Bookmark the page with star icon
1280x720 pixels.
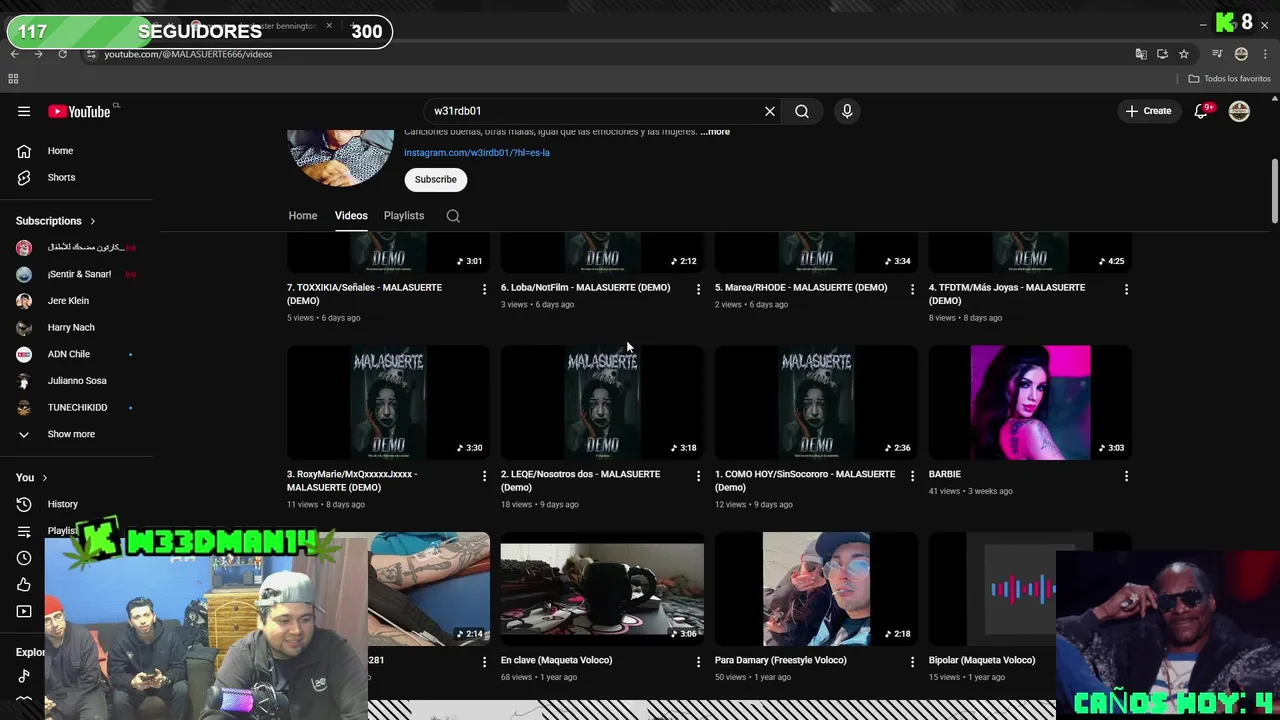1184,54
